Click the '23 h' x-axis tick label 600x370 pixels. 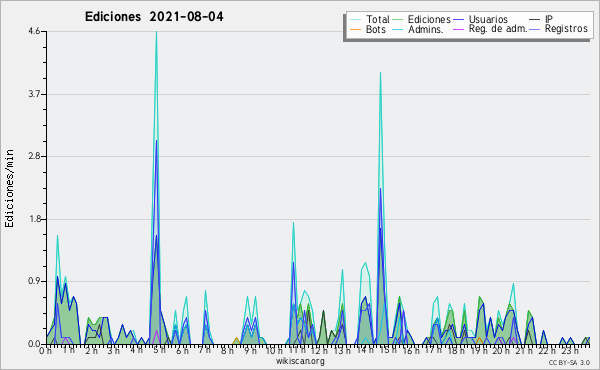click(570, 351)
